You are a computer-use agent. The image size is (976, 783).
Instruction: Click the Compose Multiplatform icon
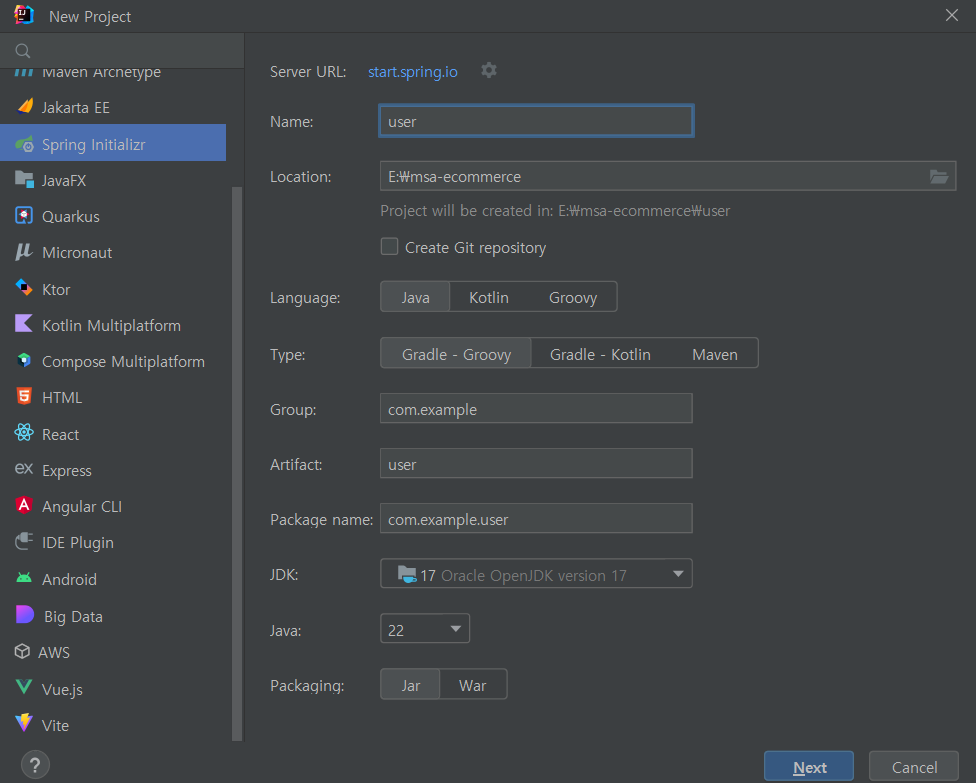(x=24, y=360)
